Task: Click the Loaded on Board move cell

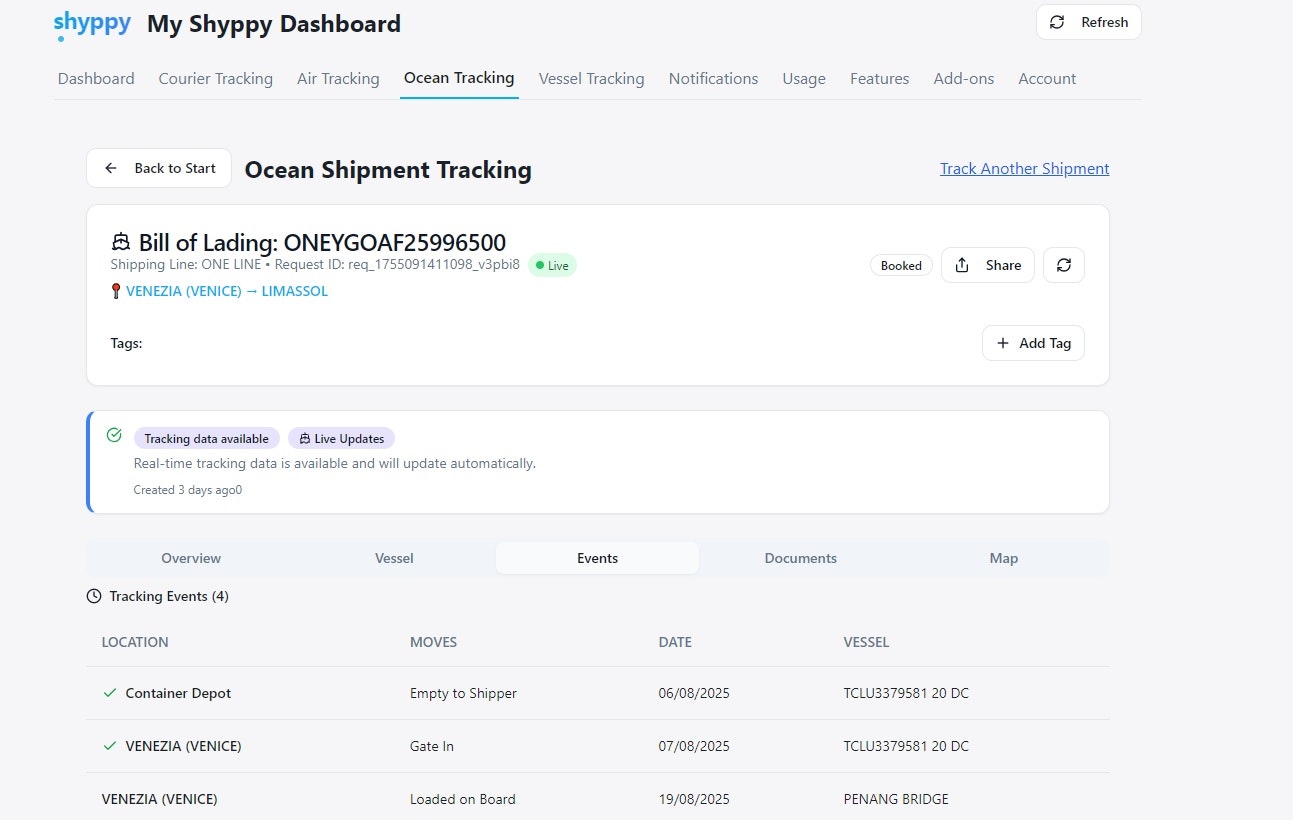Action: (463, 799)
